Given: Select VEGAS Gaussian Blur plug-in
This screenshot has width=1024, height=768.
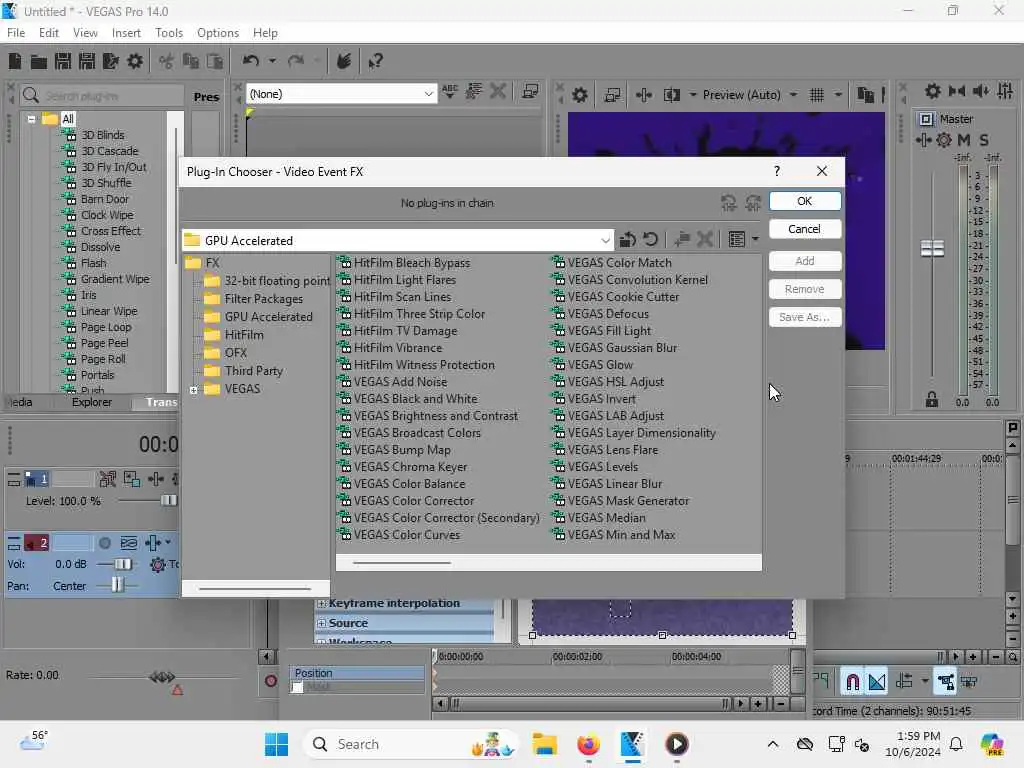Looking at the screenshot, I should [622, 348].
